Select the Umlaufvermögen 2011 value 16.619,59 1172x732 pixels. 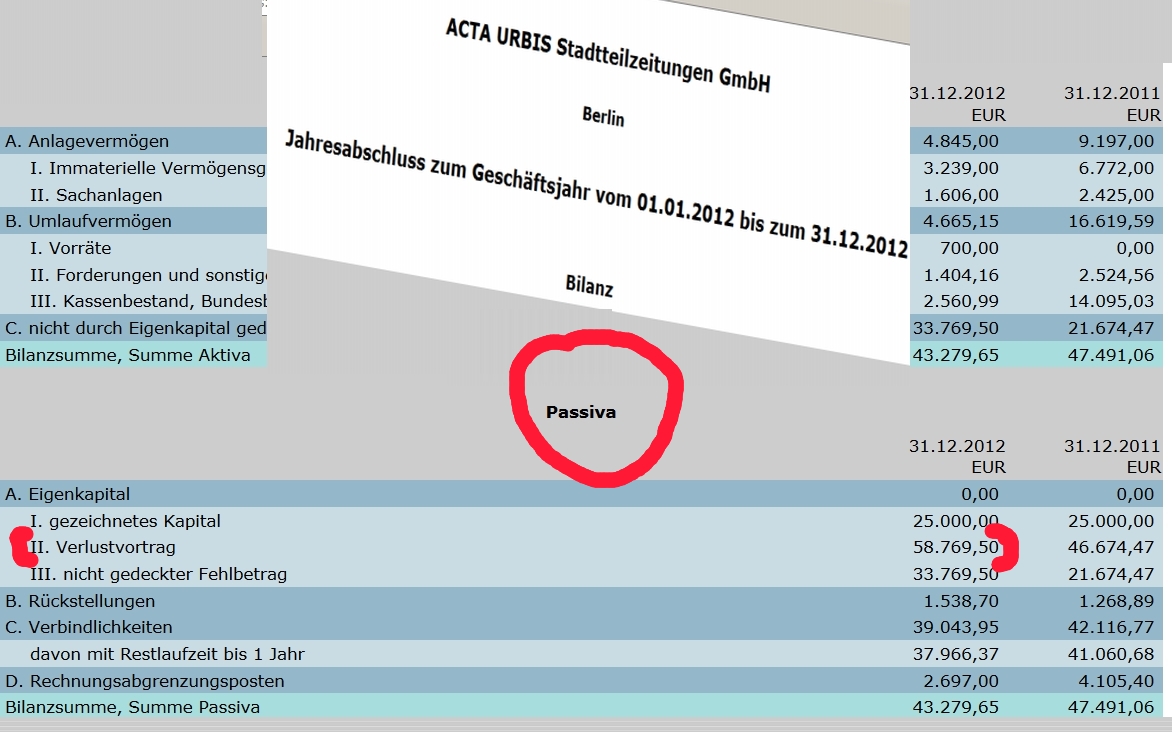click(x=1109, y=221)
